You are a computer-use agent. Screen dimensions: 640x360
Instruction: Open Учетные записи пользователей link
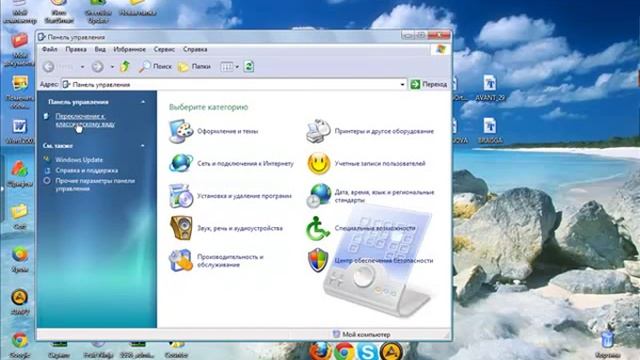click(380, 164)
